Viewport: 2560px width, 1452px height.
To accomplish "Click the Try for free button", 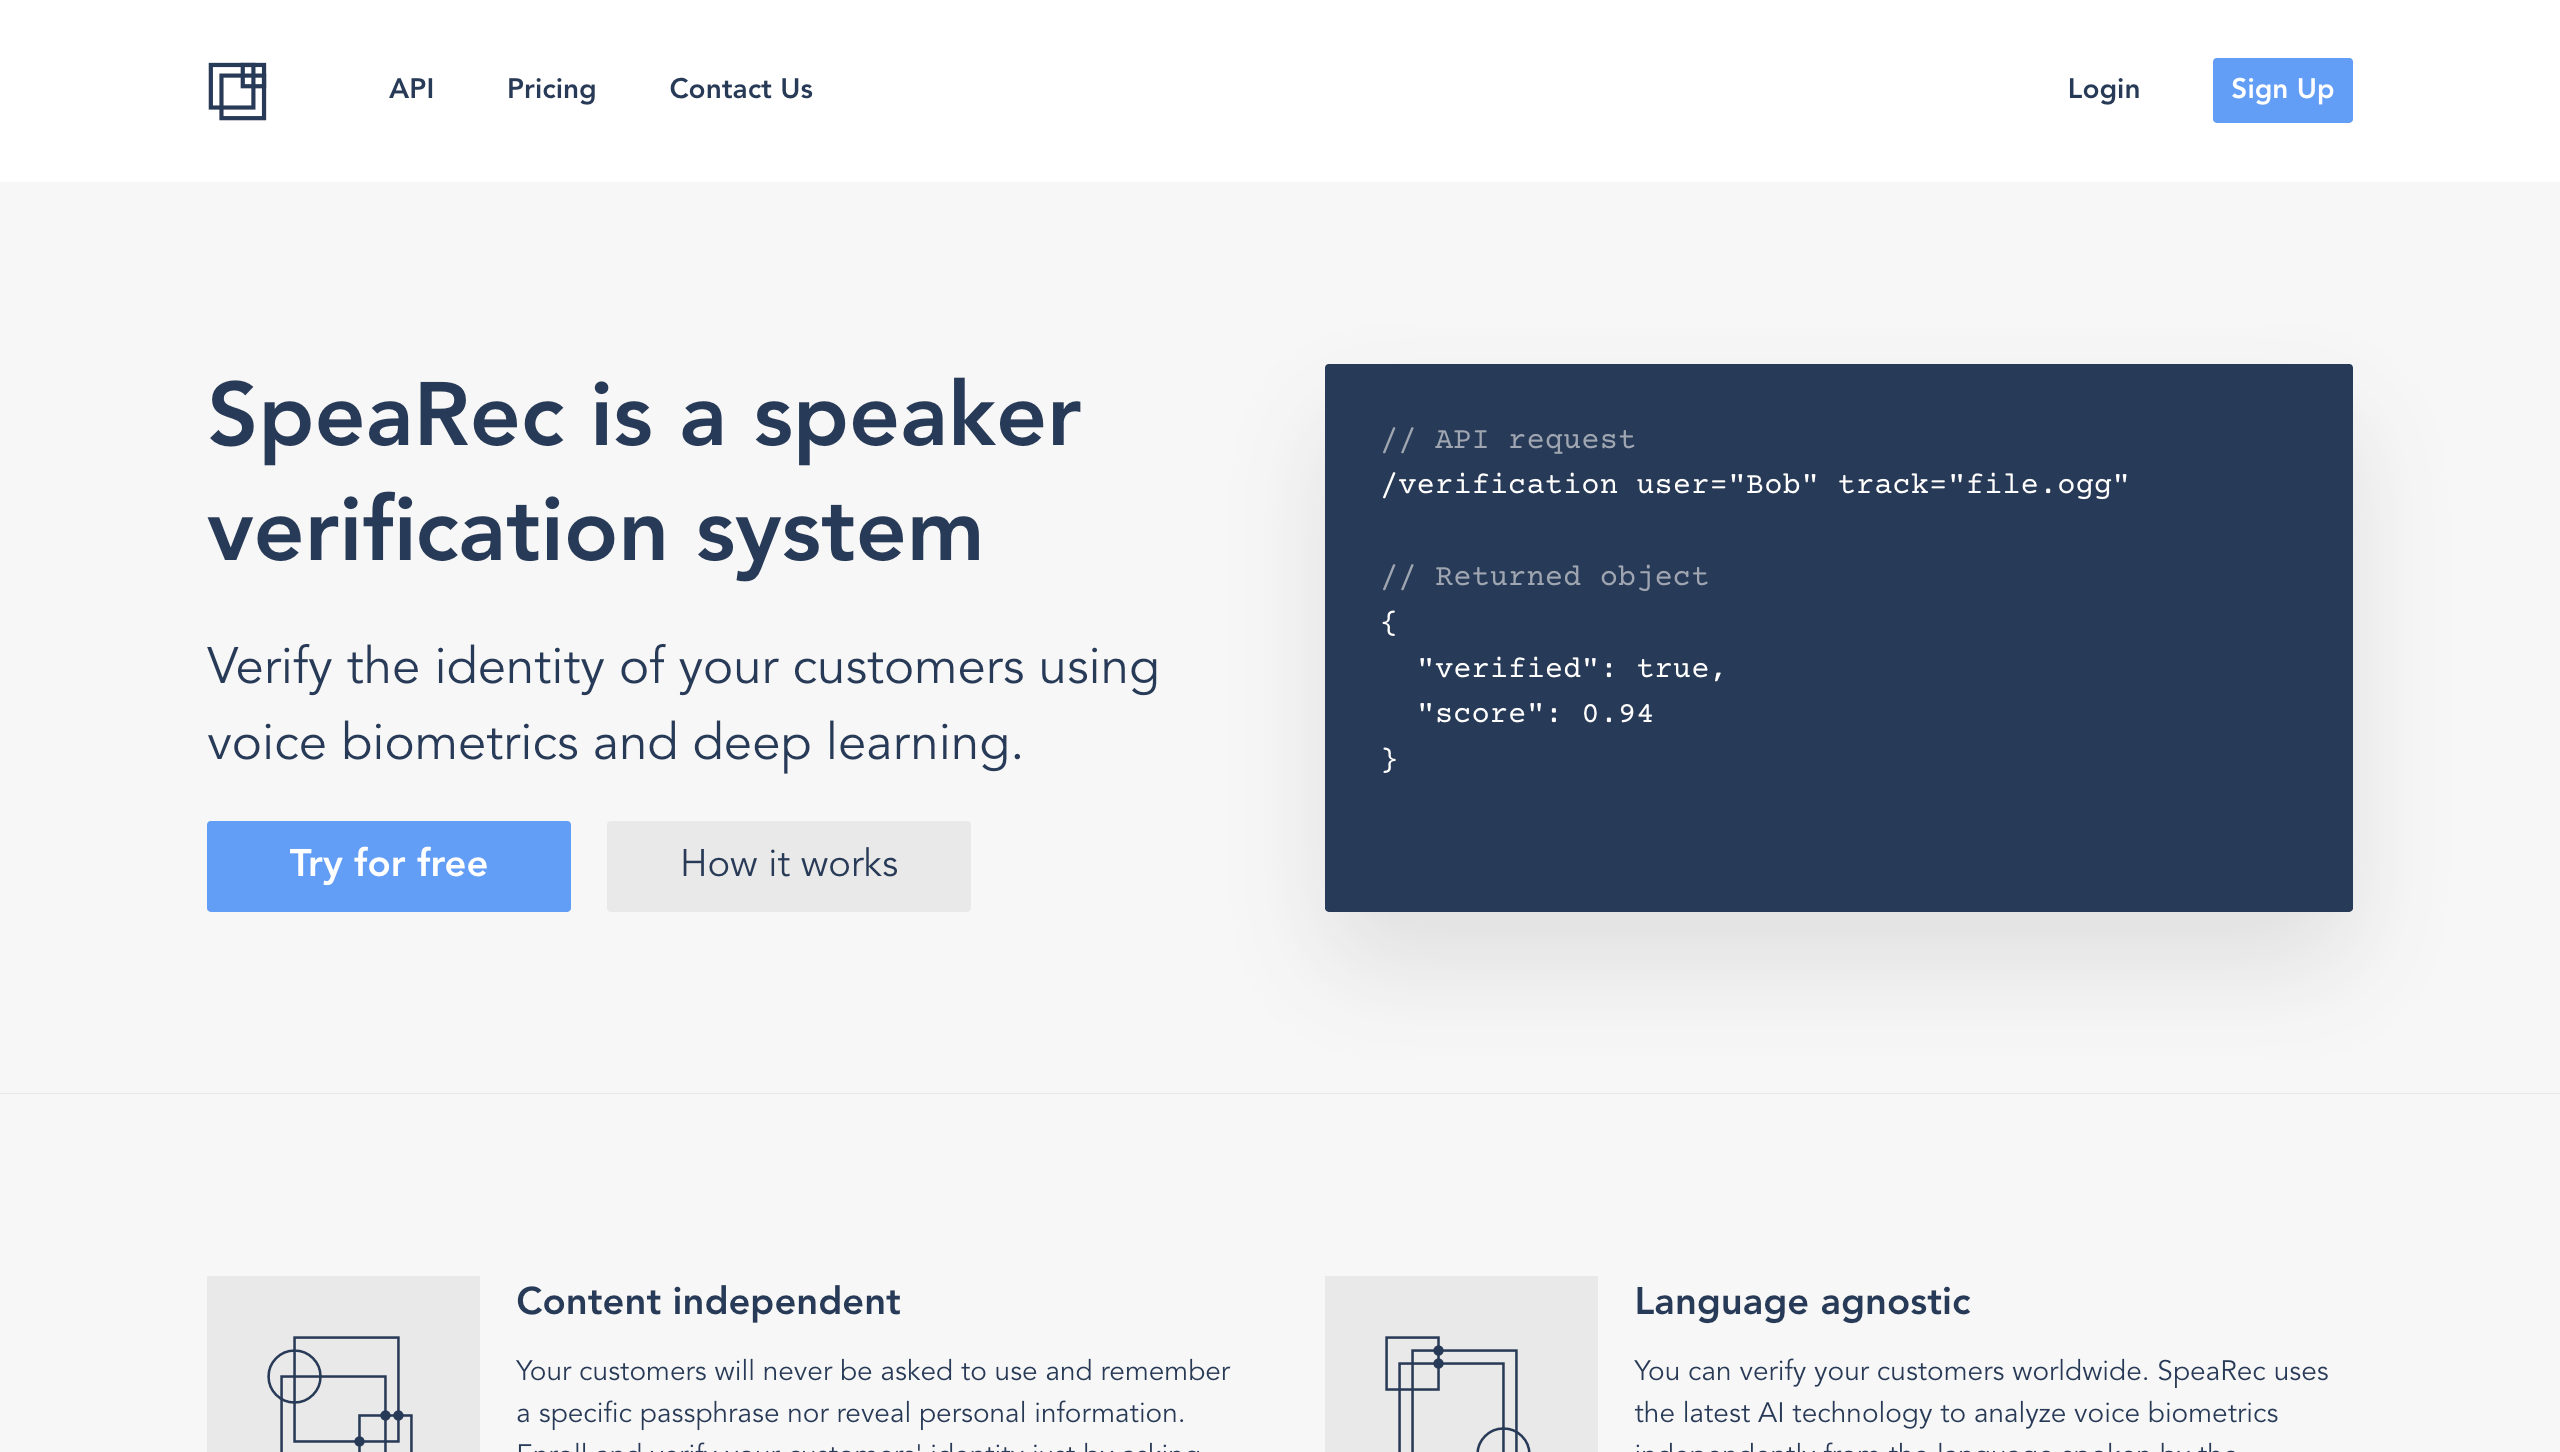I will (389, 866).
